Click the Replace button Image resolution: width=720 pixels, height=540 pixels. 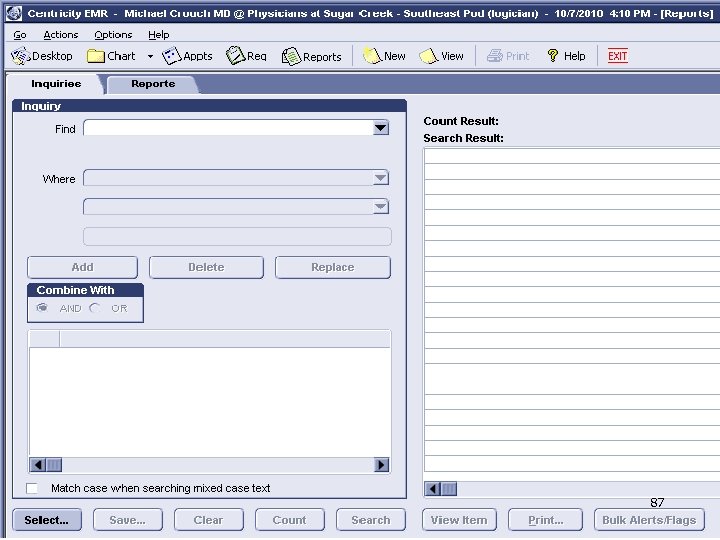pyautogui.click(x=333, y=267)
